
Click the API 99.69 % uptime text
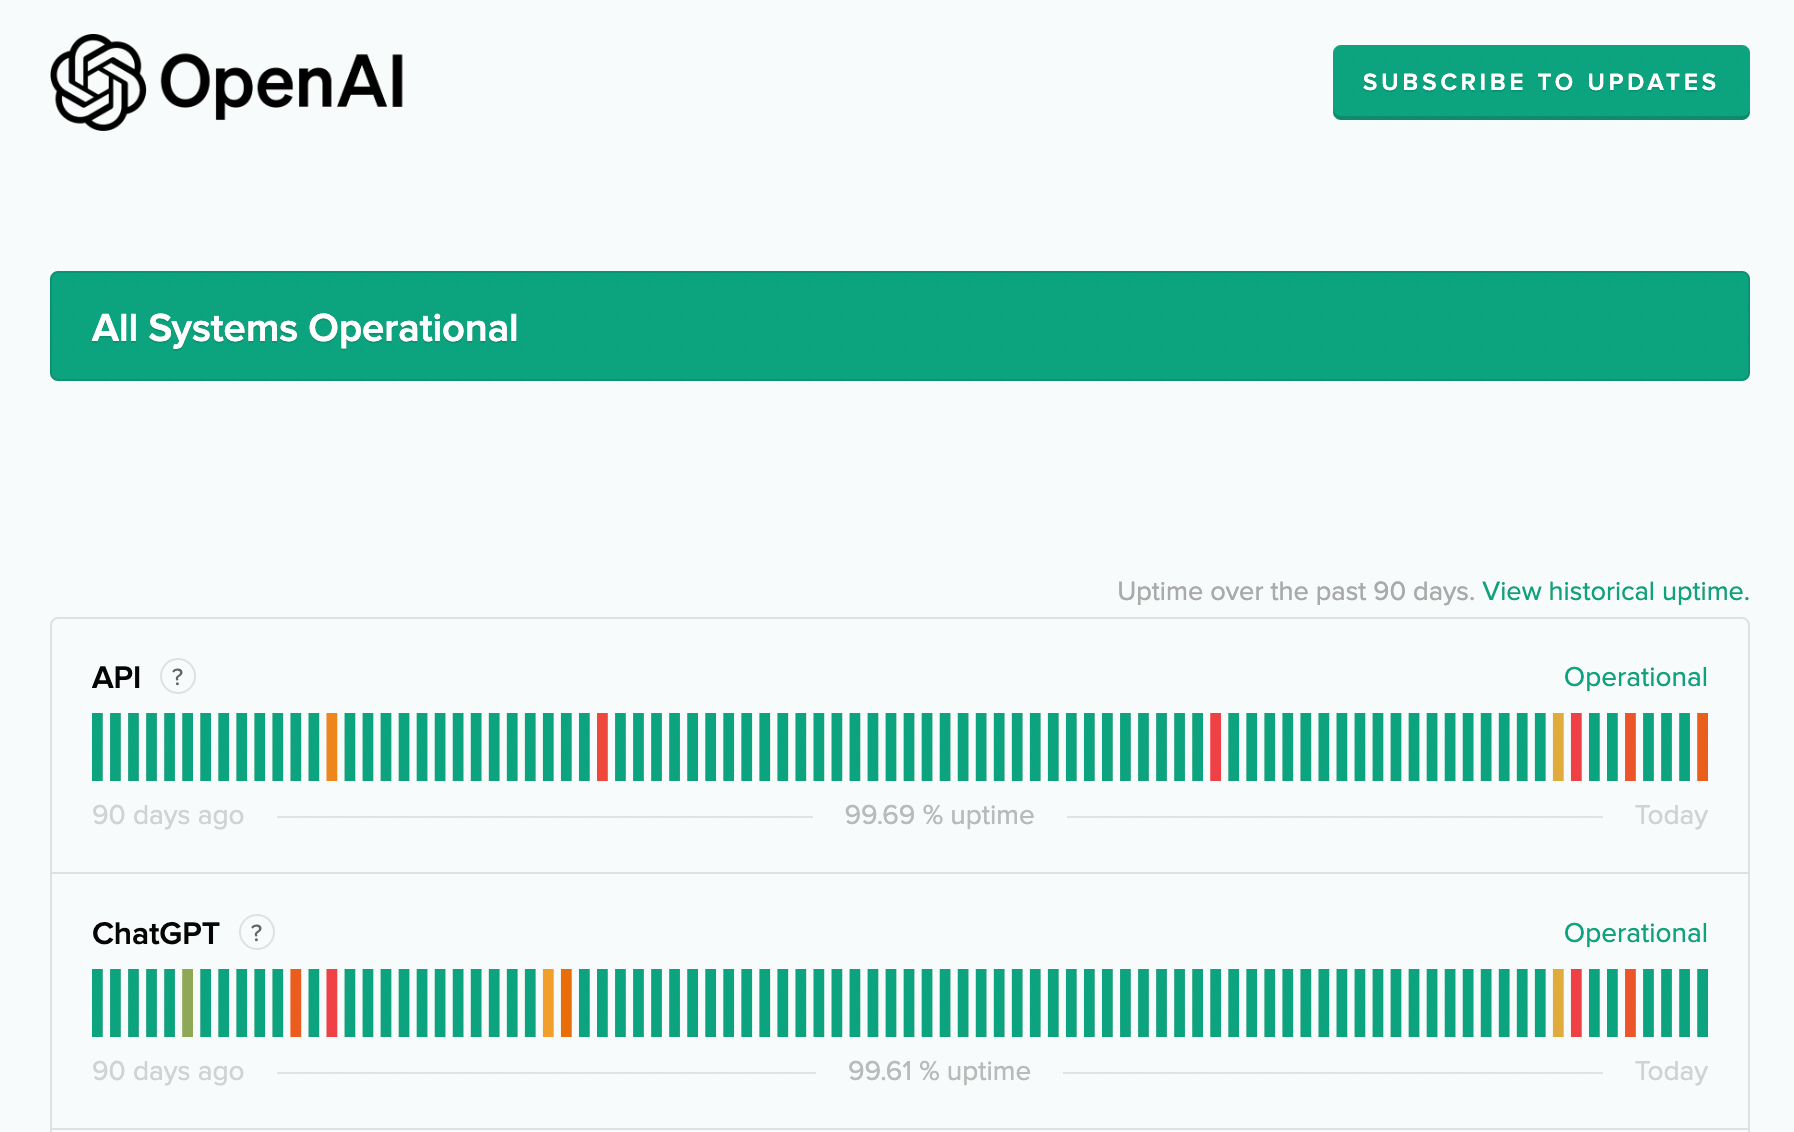click(x=939, y=815)
